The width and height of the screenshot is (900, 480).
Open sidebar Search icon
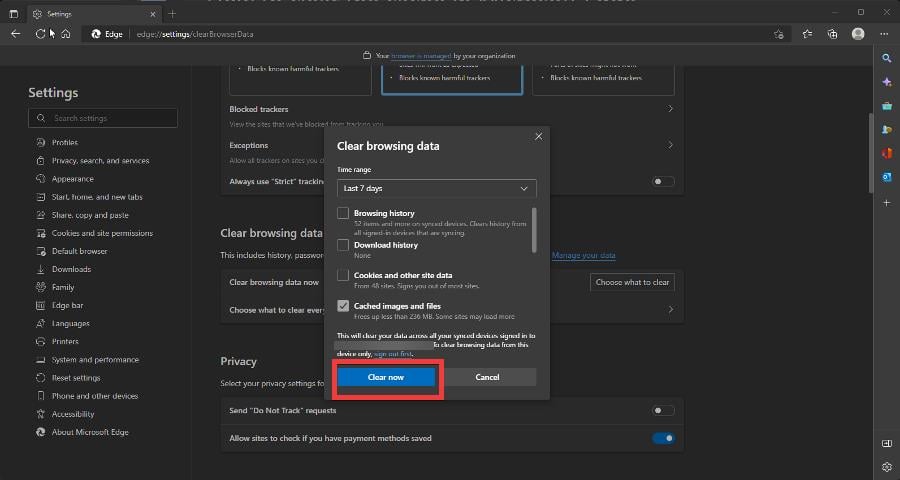tap(887, 58)
